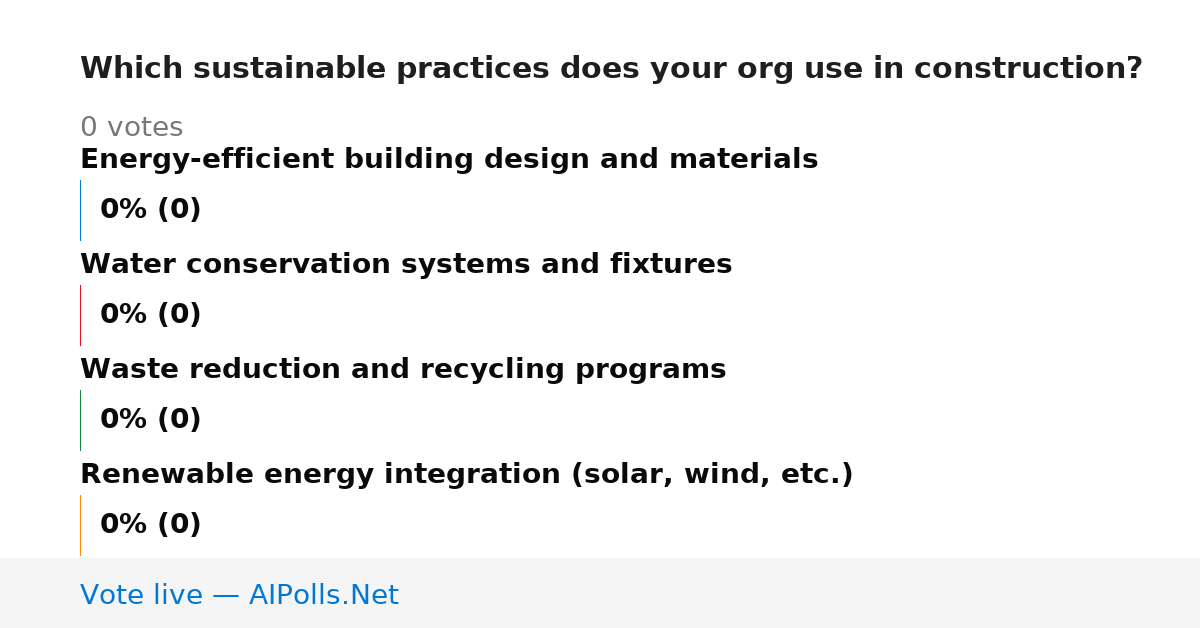
Task: Select Waste reduction and recycling programs option
Action: click(x=403, y=370)
